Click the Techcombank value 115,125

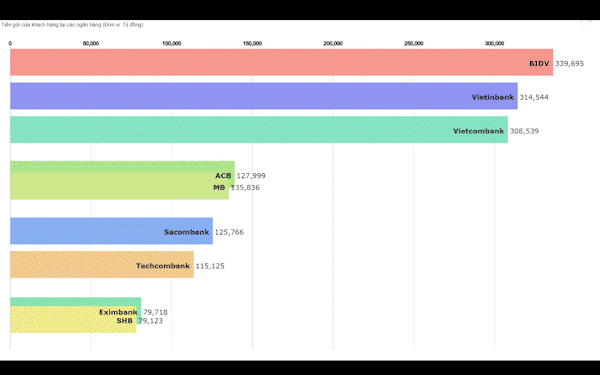click(x=210, y=266)
